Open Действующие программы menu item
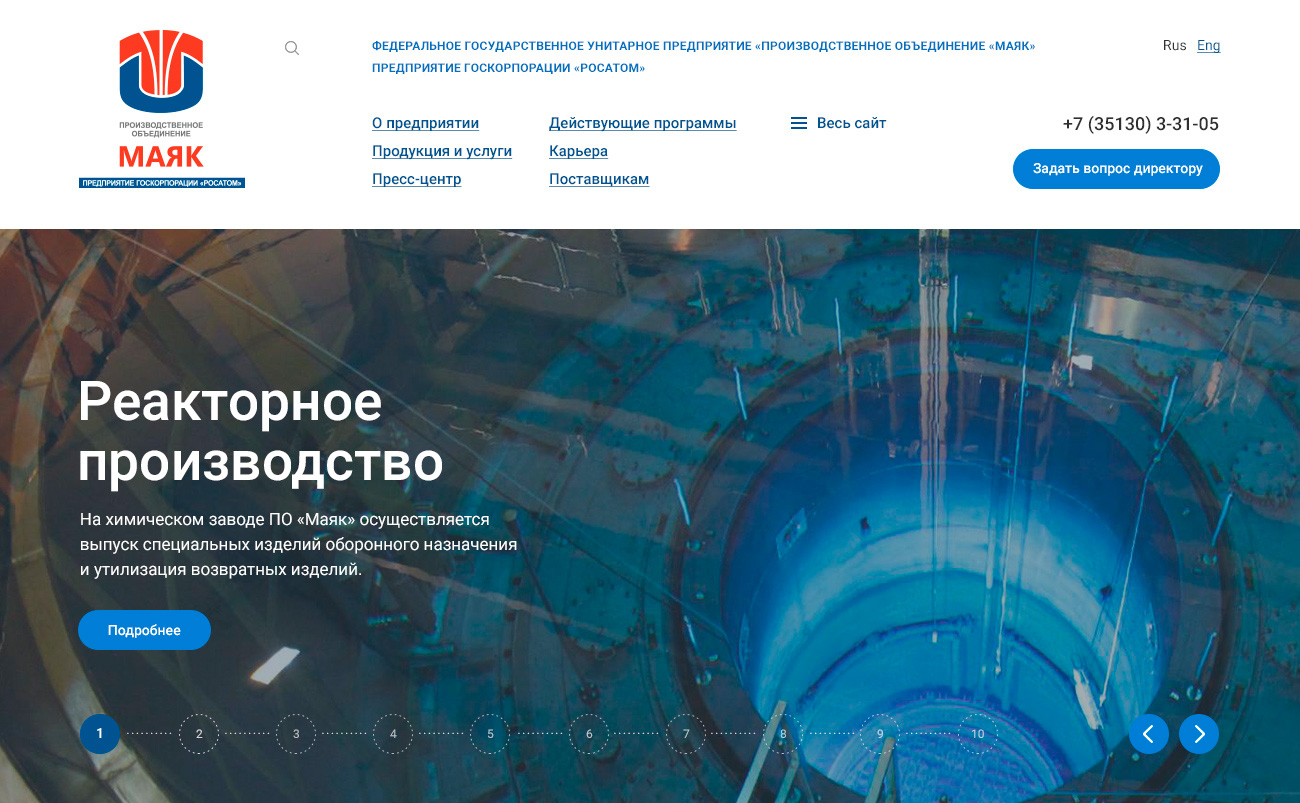The height and width of the screenshot is (803, 1300). (x=642, y=123)
